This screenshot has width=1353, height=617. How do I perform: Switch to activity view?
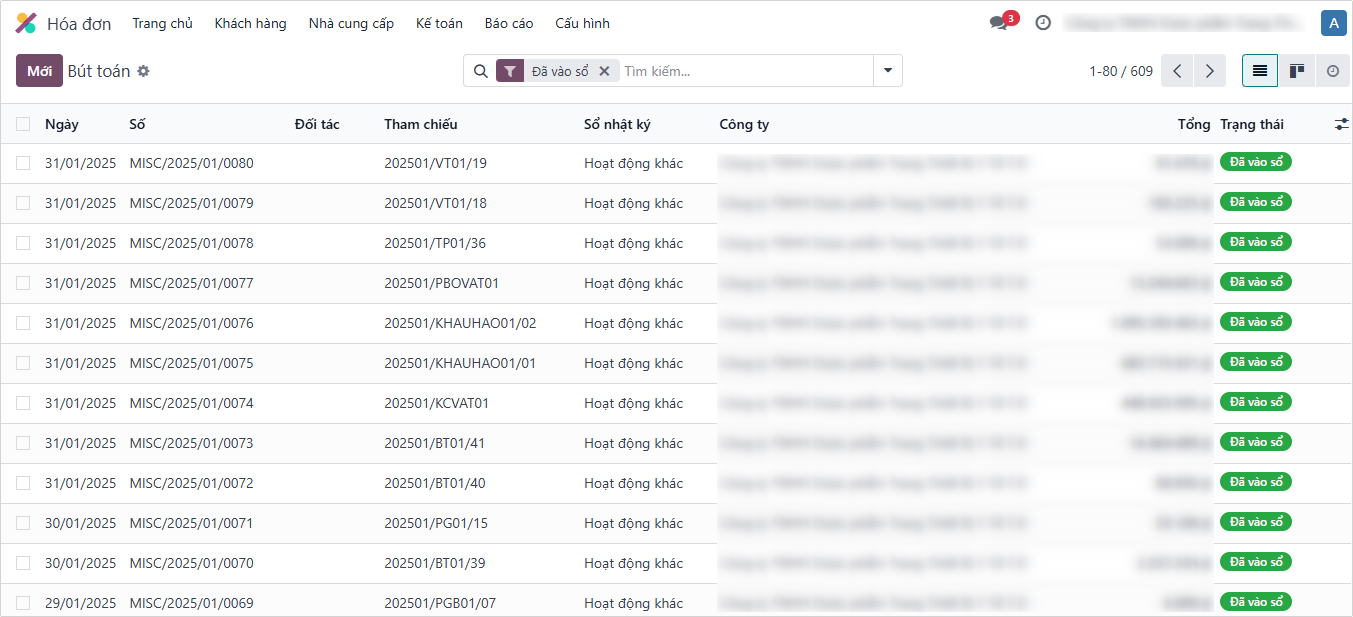click(1332, 71)
